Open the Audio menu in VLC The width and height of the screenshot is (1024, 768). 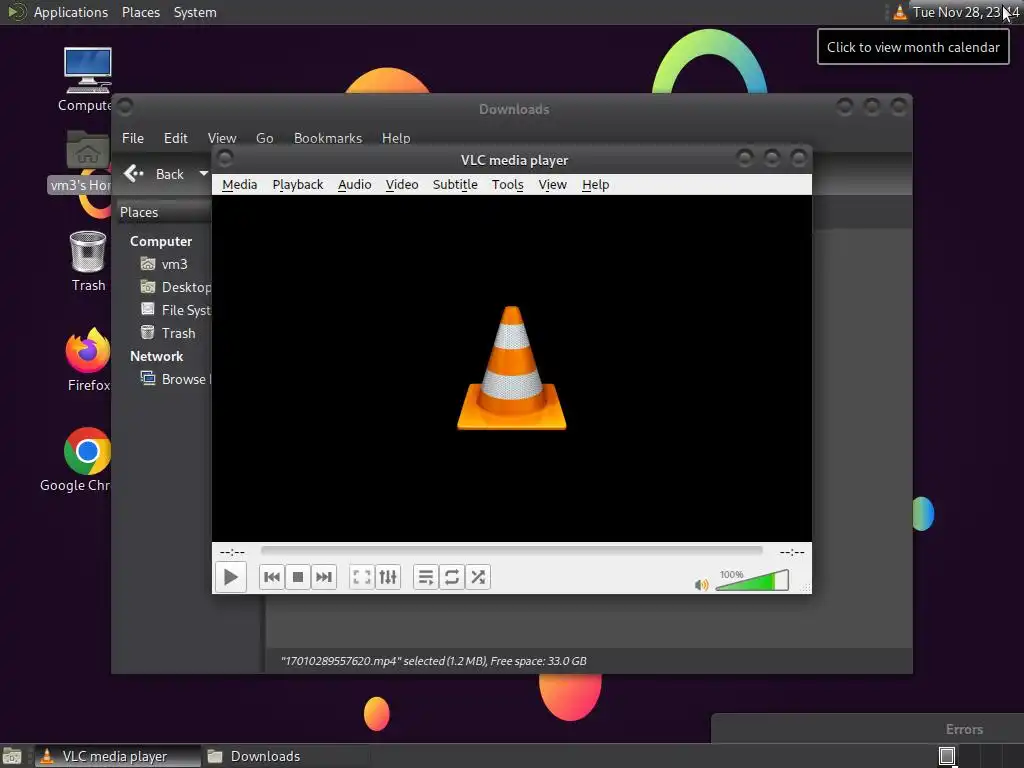click(x=355, y=185)
